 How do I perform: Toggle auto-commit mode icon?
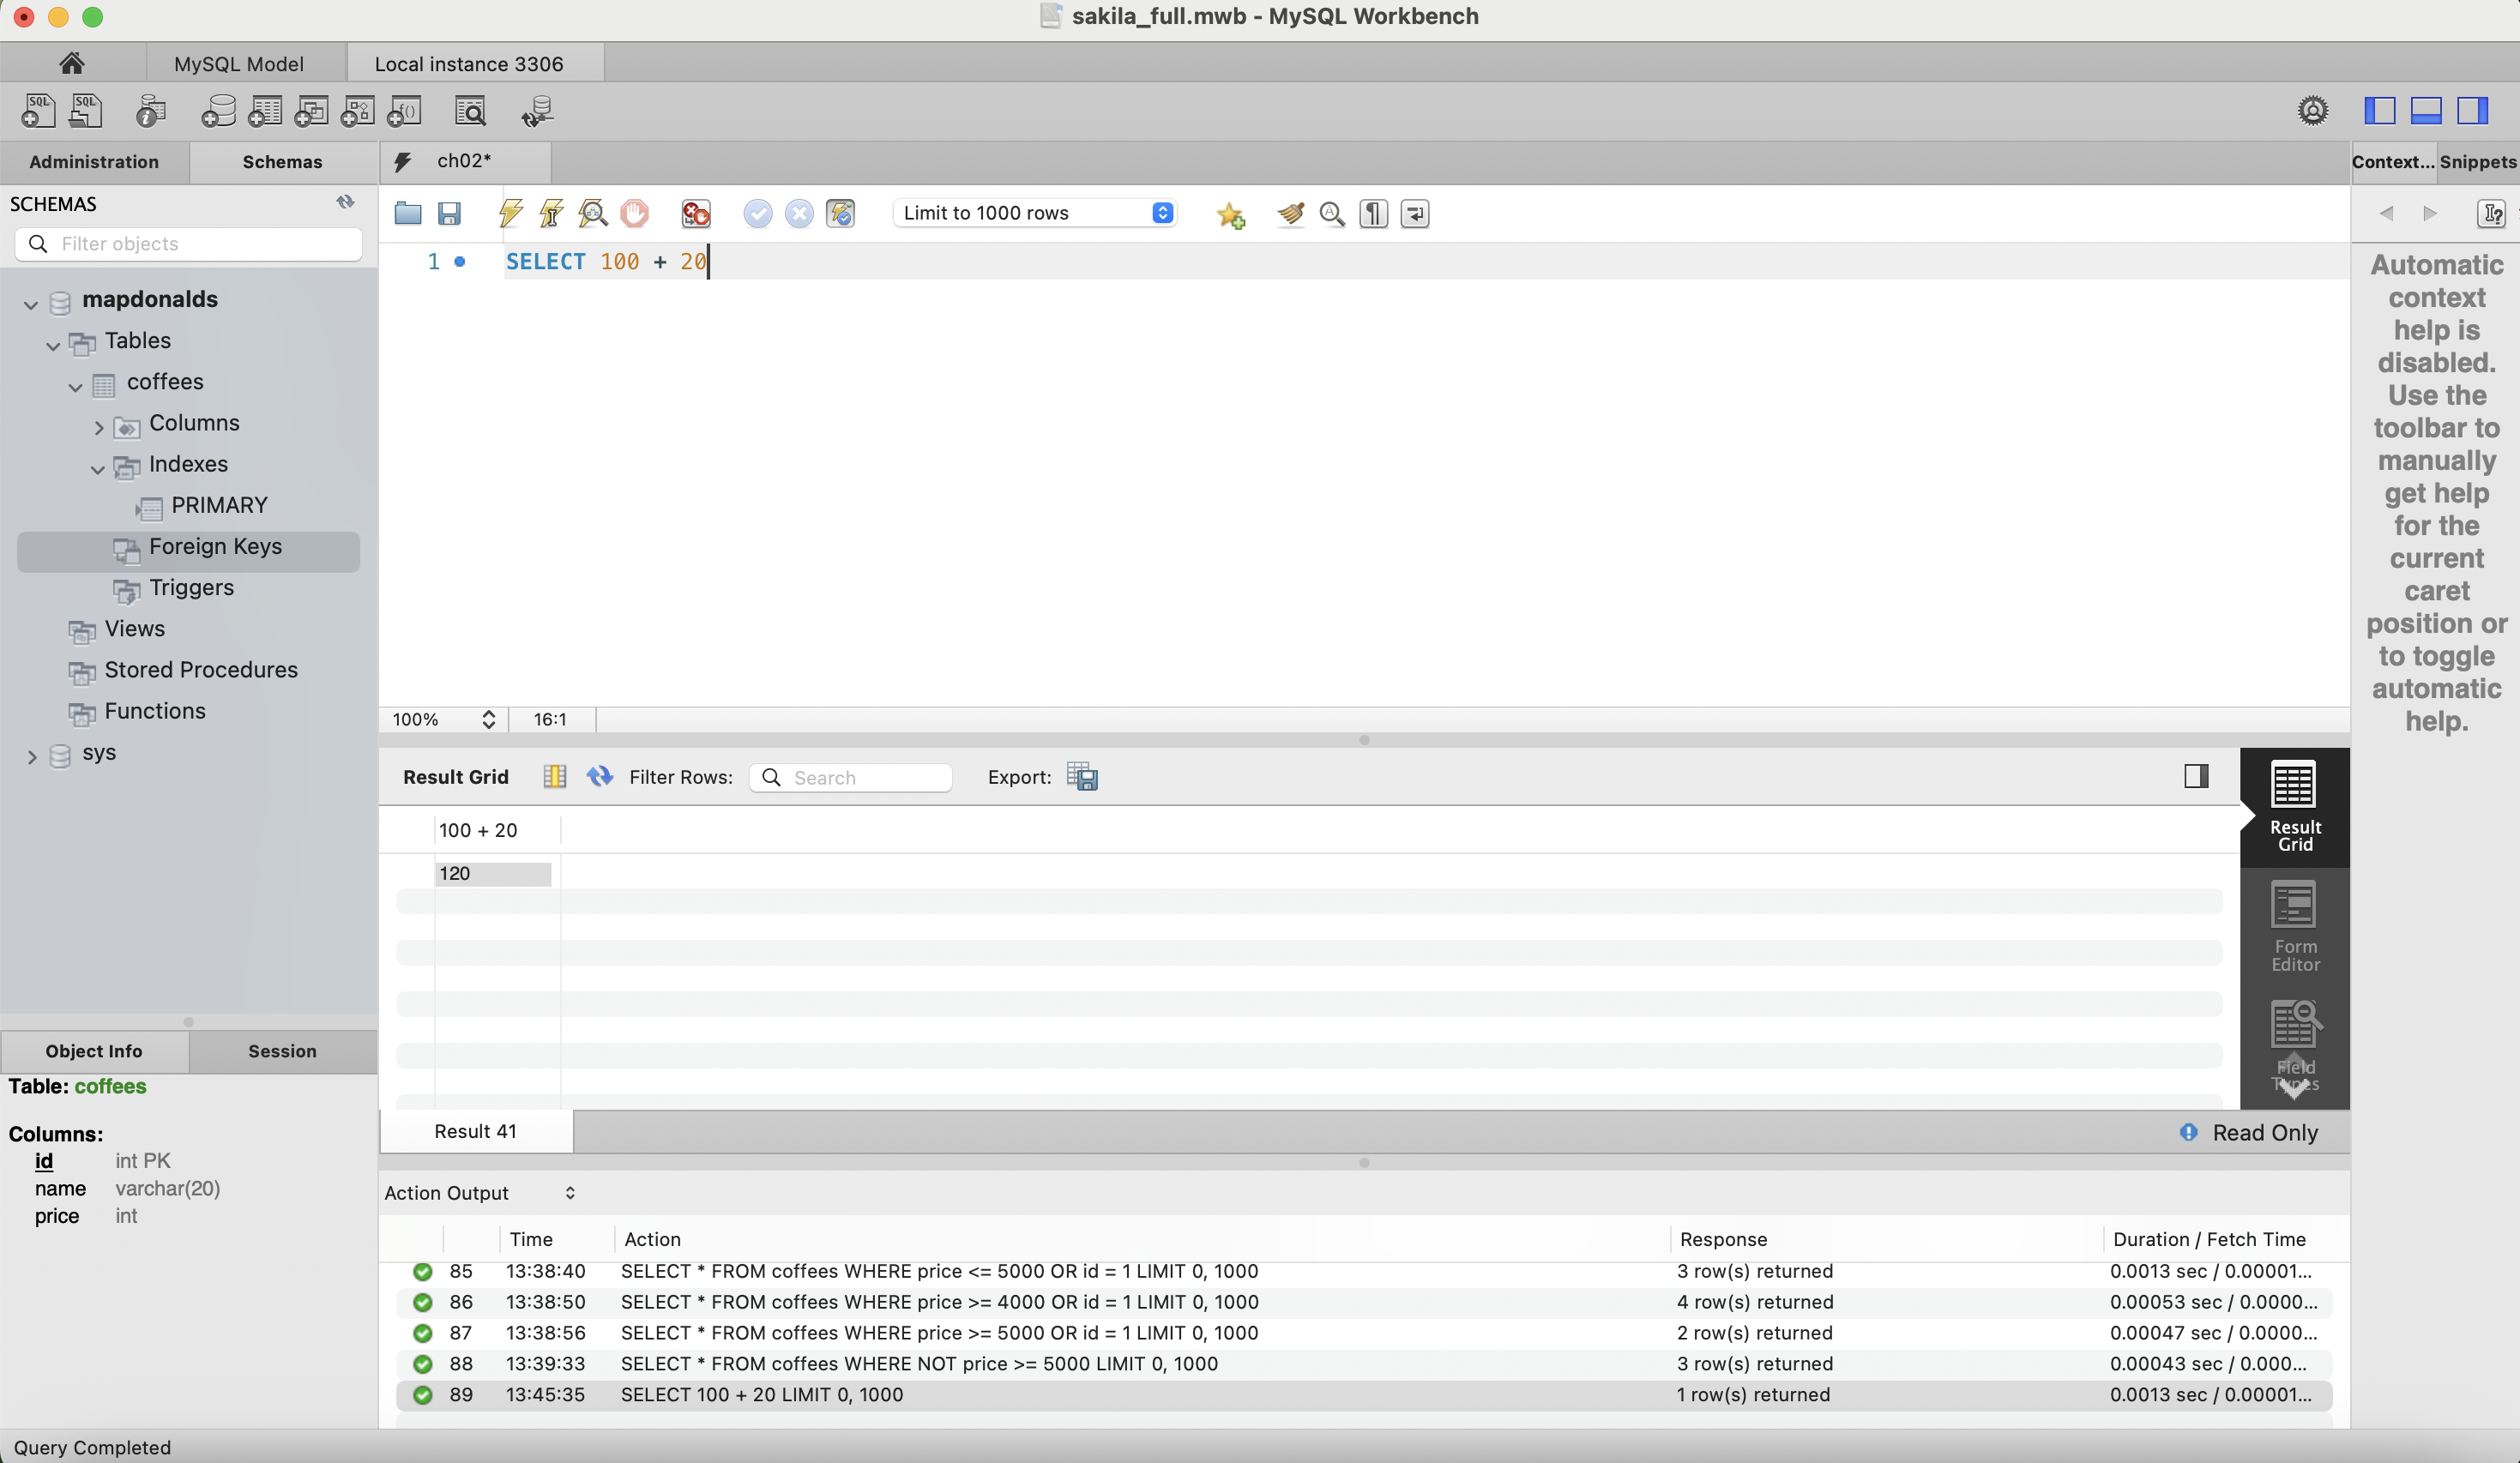[840, 213]
